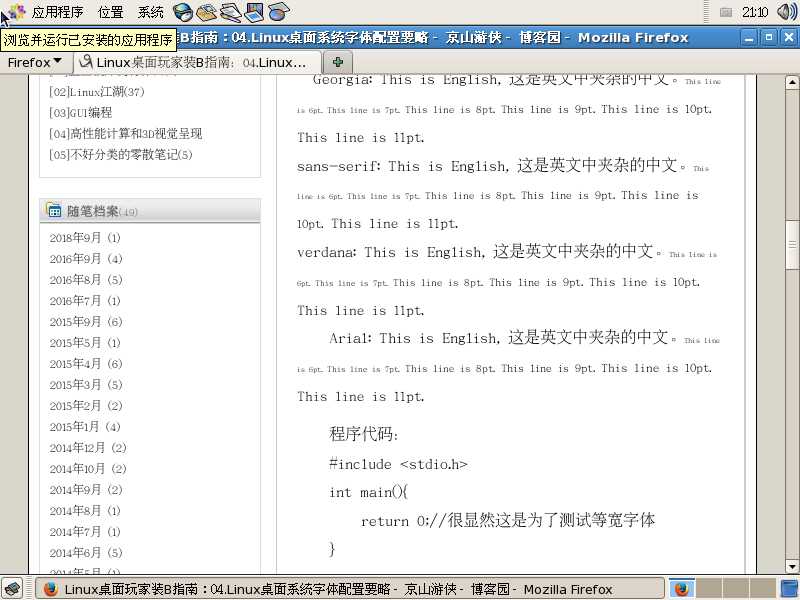Open a new tab with the plus button
This screenshot has width=800, height=600.
tap(337, 62)
